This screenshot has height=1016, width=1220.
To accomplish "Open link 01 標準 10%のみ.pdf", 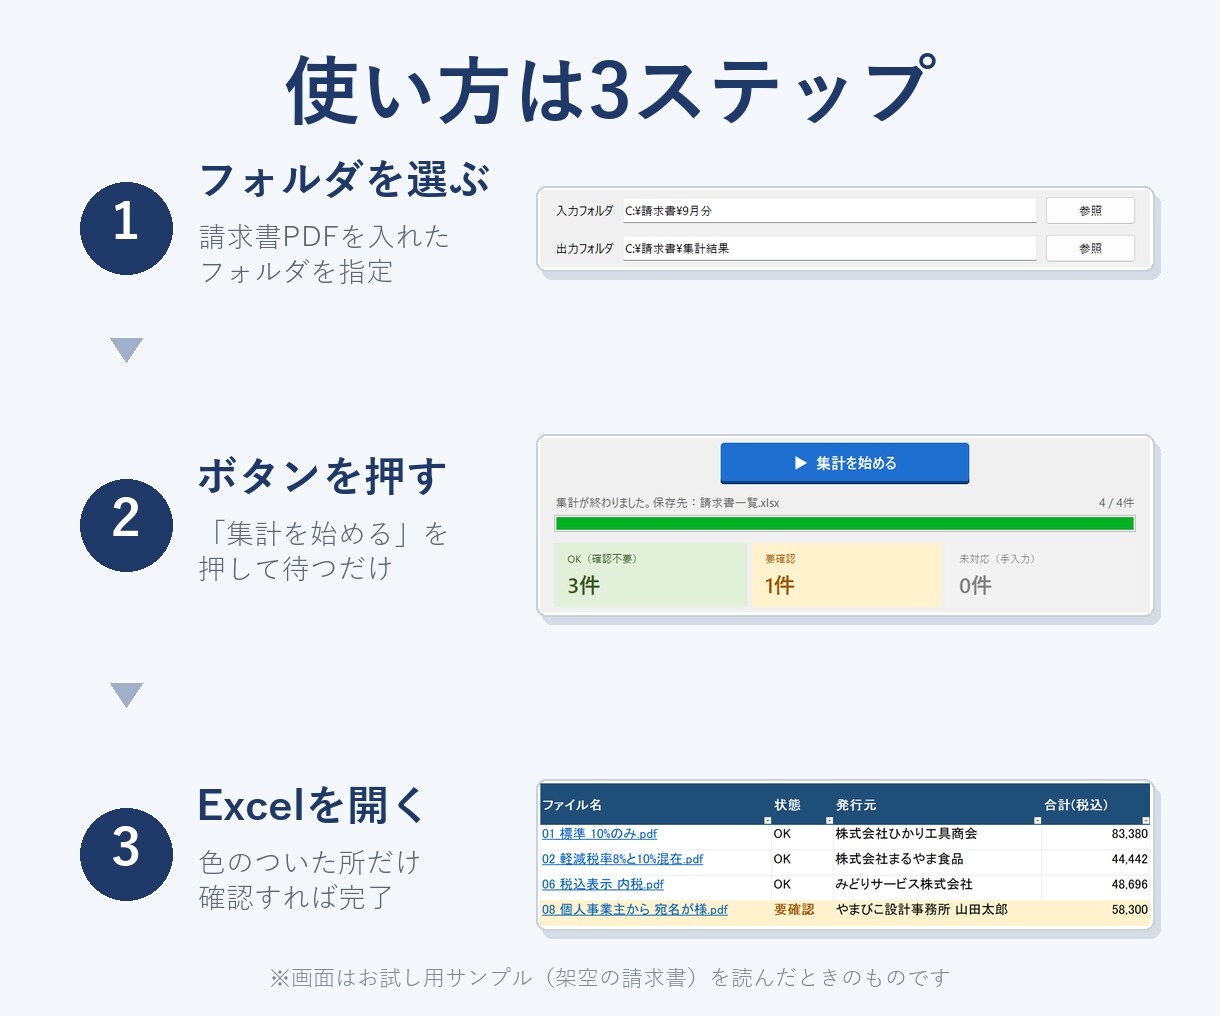I will pos(599,834).
